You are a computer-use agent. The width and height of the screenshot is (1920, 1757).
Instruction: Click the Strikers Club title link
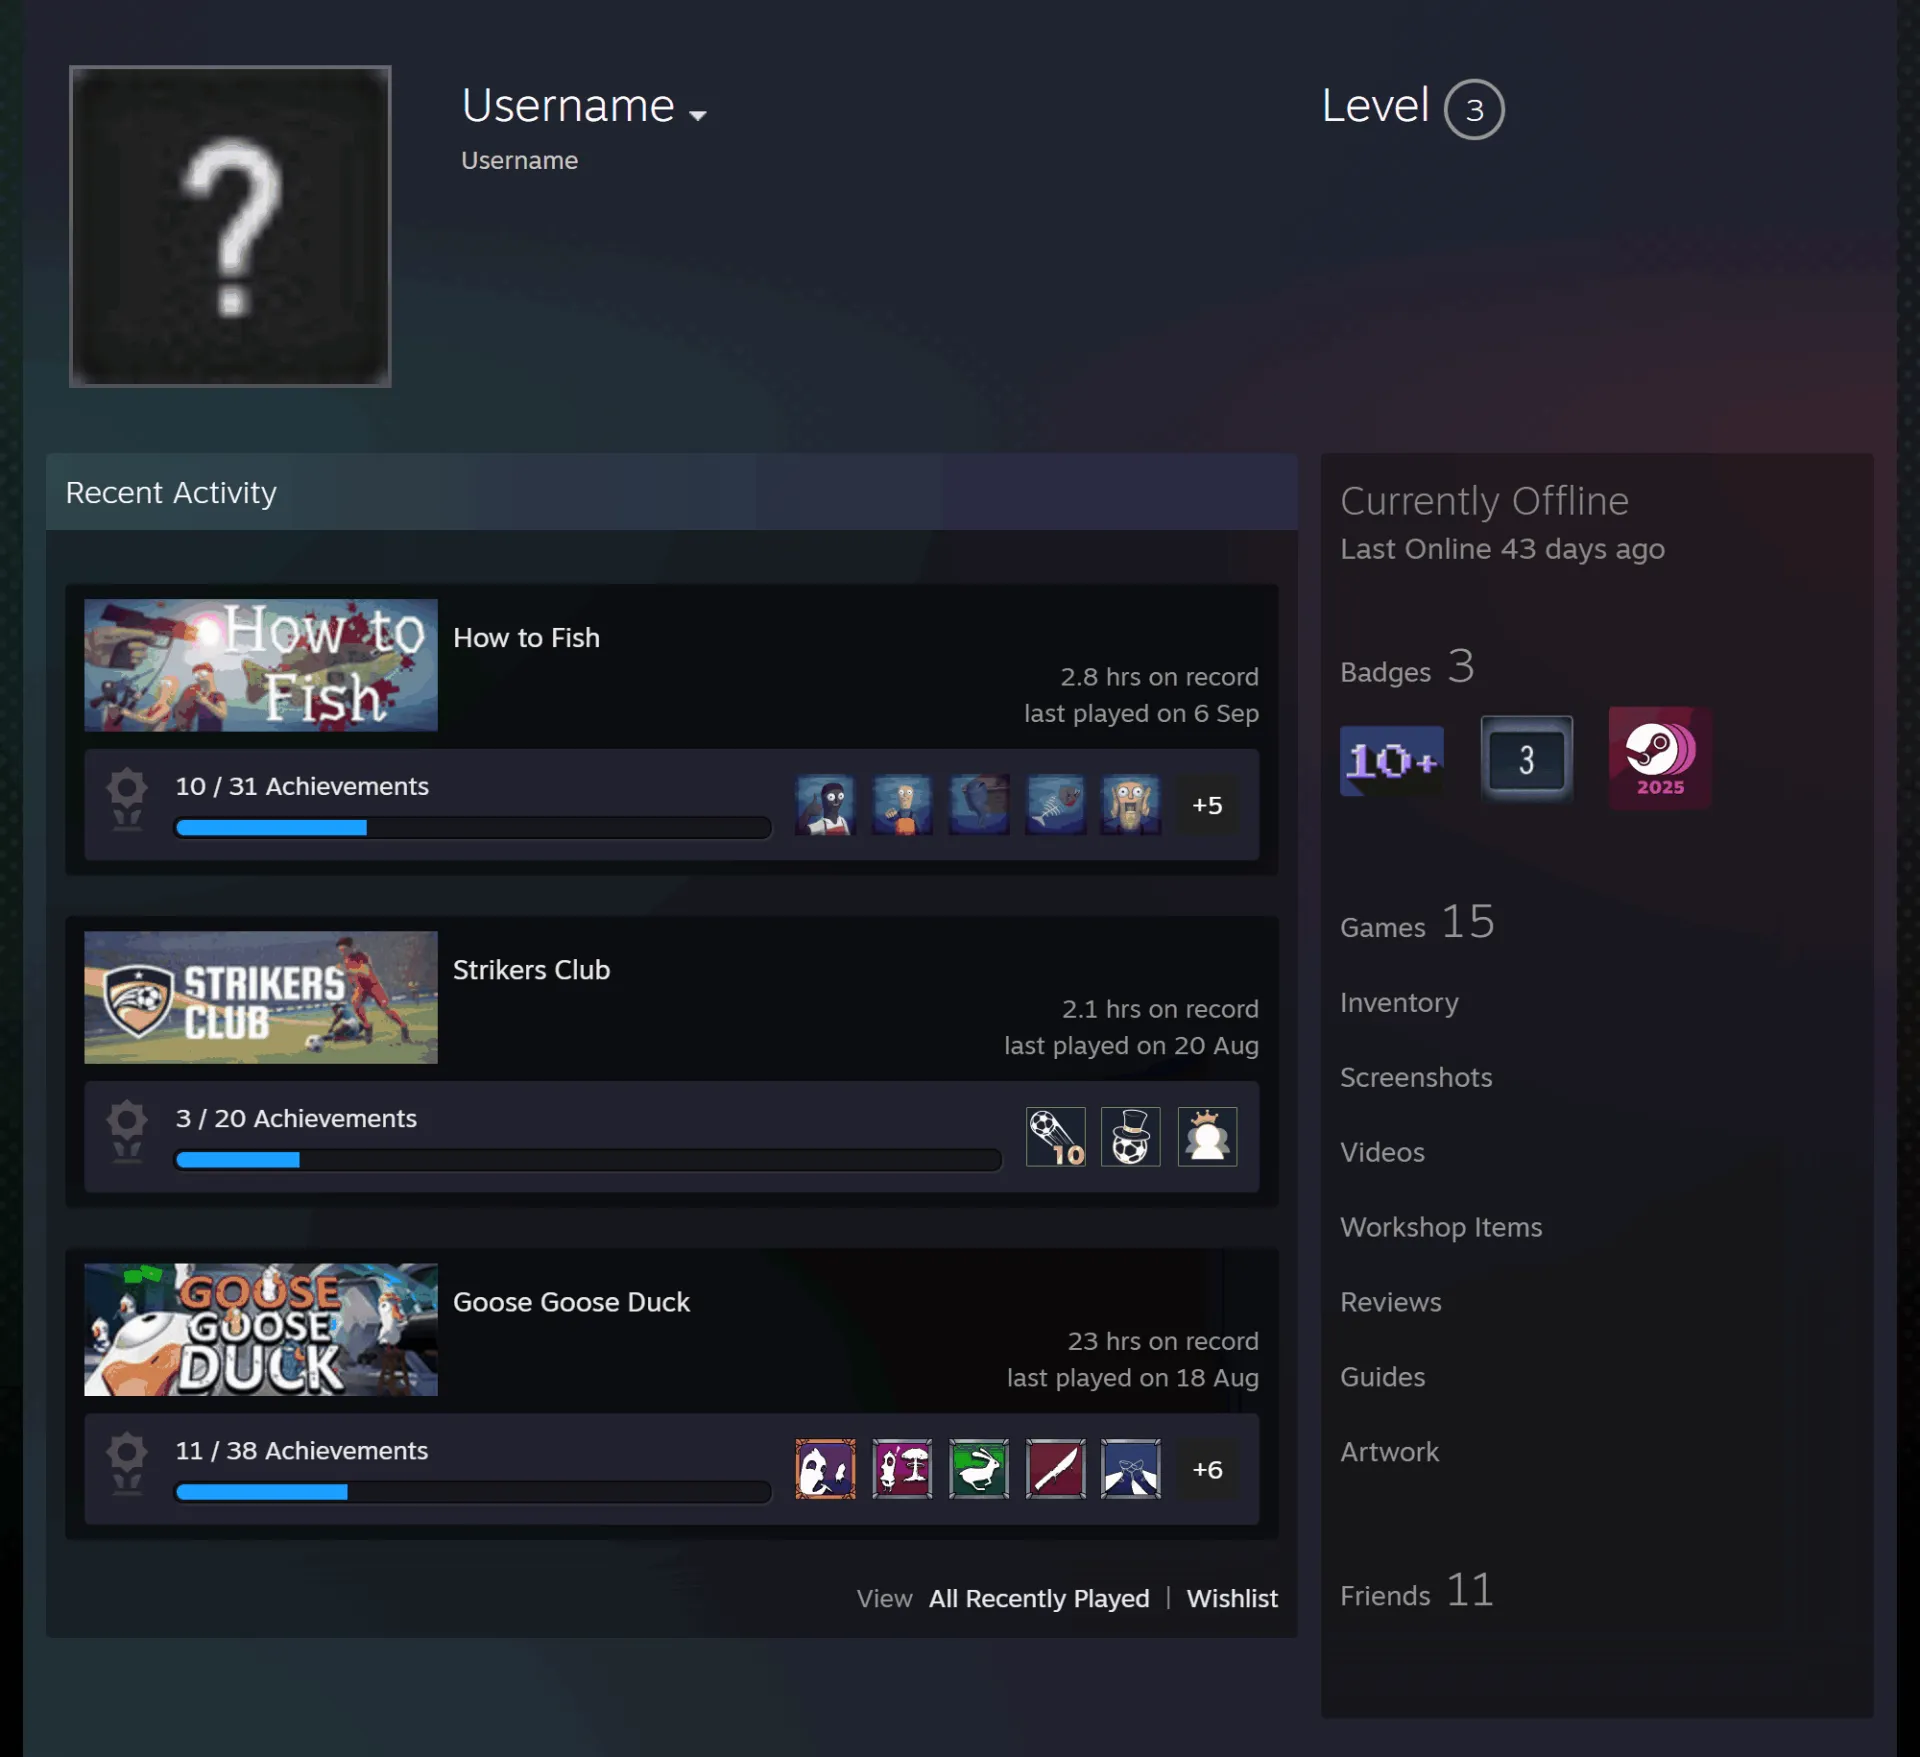pyautogui.click(x=531, y=970)
